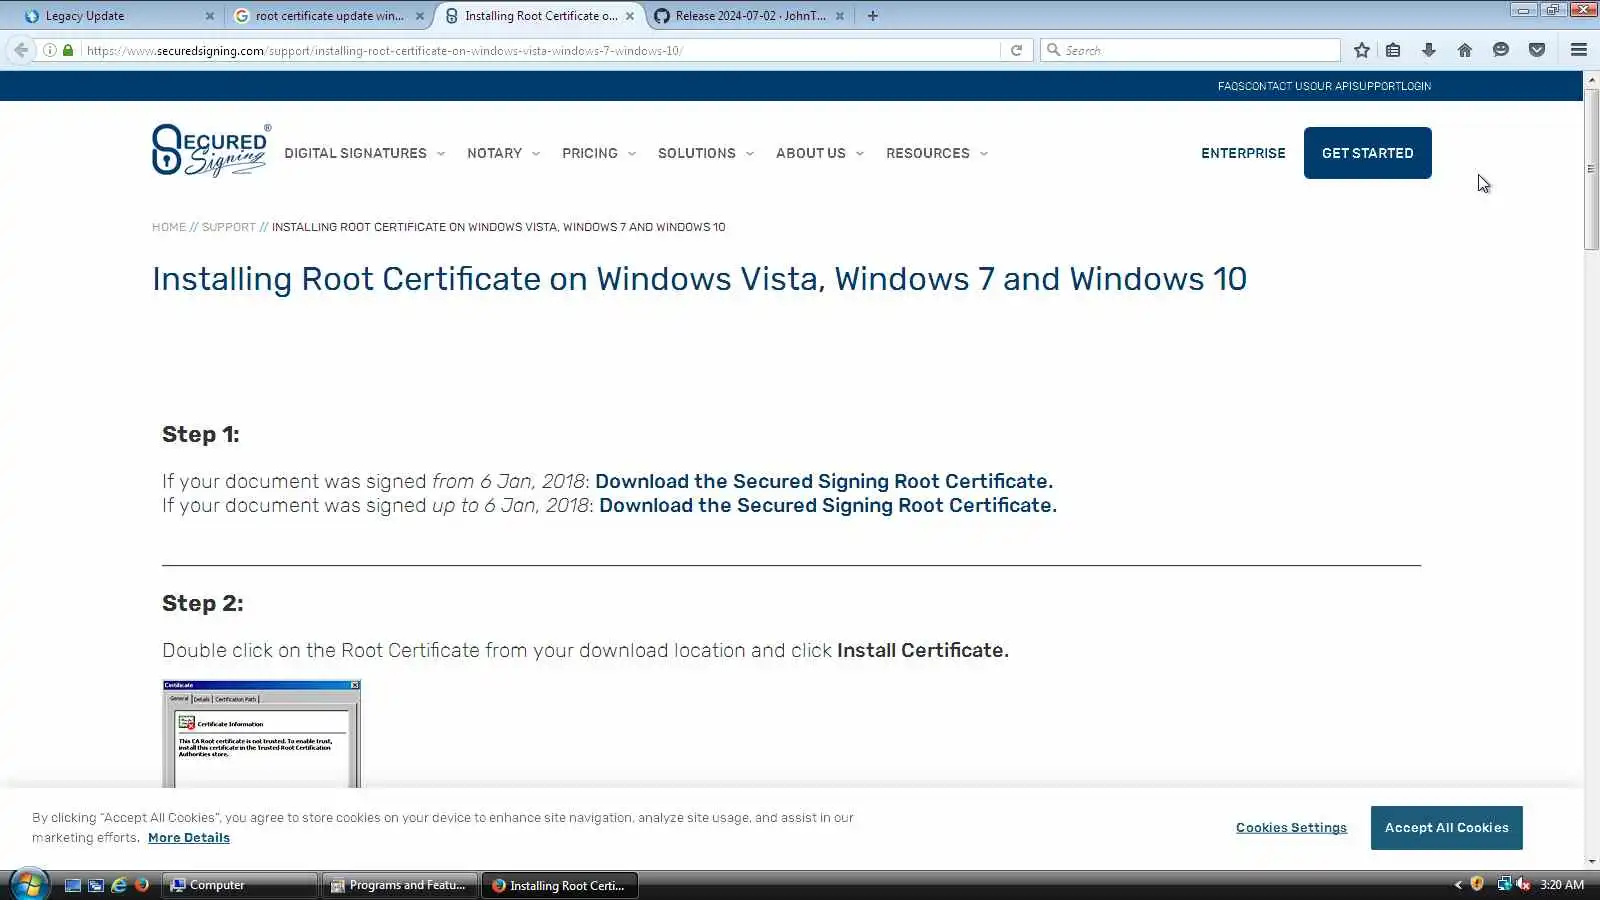This screenshot has width=1600, height=900.
Task: Close the Installing Root Certificate tab
Action: coord(630,16)
